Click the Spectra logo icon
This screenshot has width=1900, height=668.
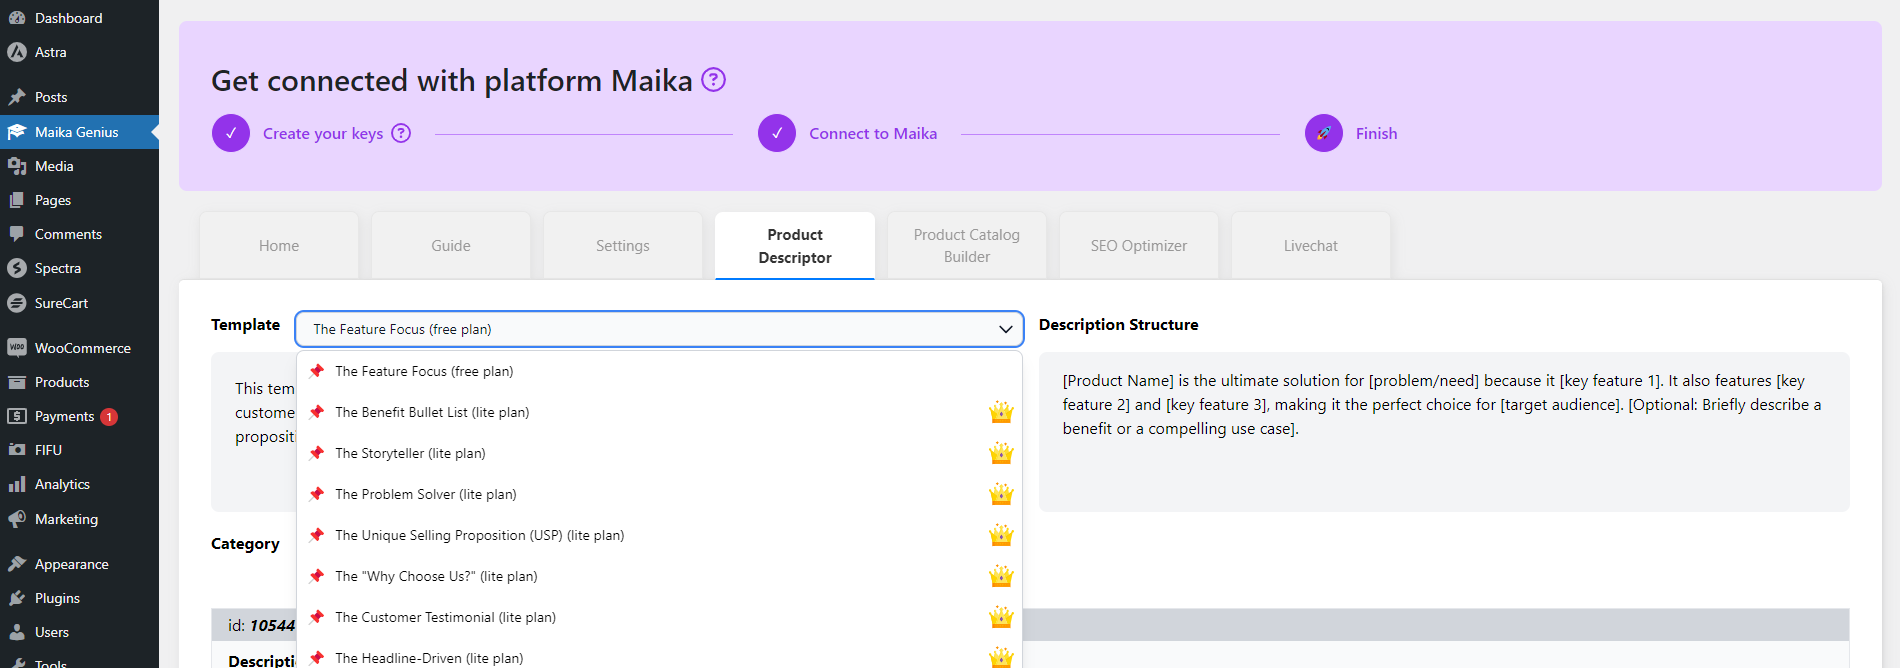(x=17, y=268)
